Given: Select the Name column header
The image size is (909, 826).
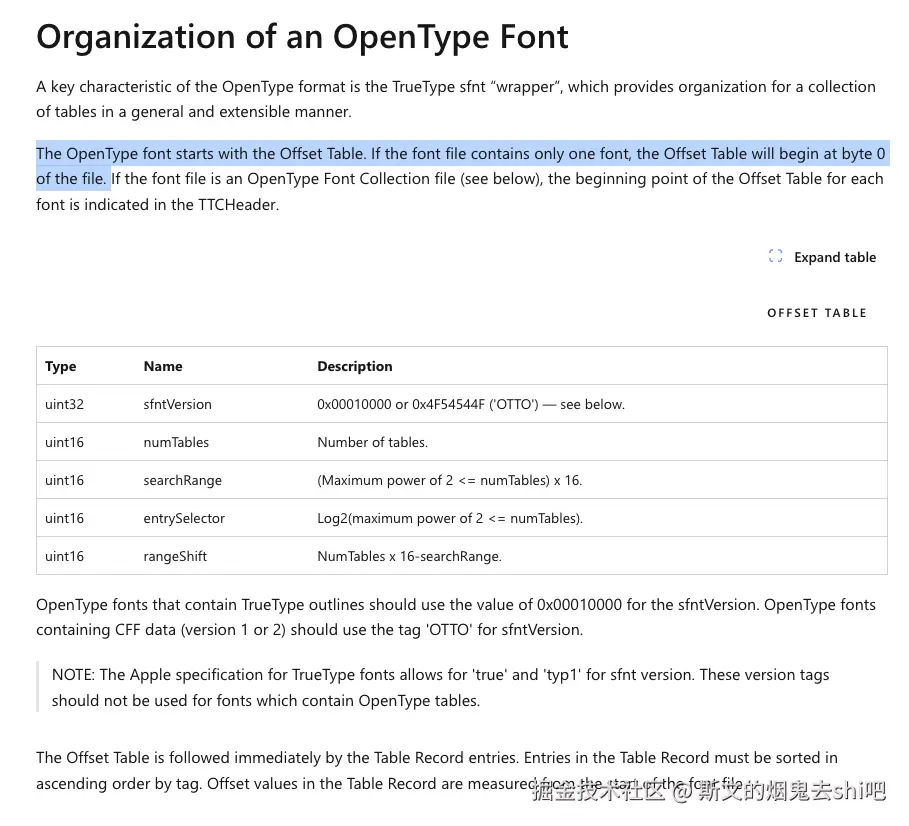Looking at the screenshot, I should (162, 366).
